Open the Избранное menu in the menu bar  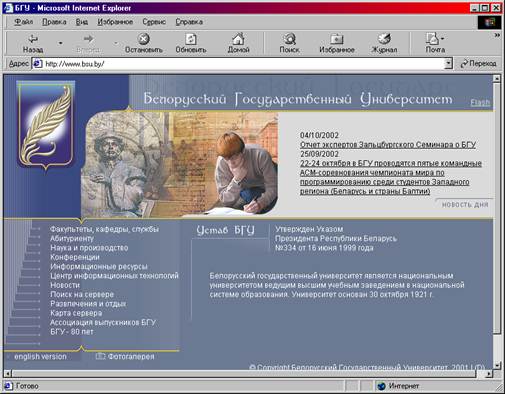[x=115, y=22]
